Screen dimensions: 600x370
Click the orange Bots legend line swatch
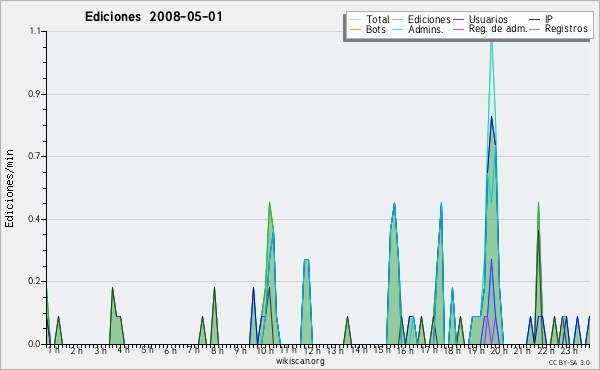pyautogui.click(x=355, y=29)
